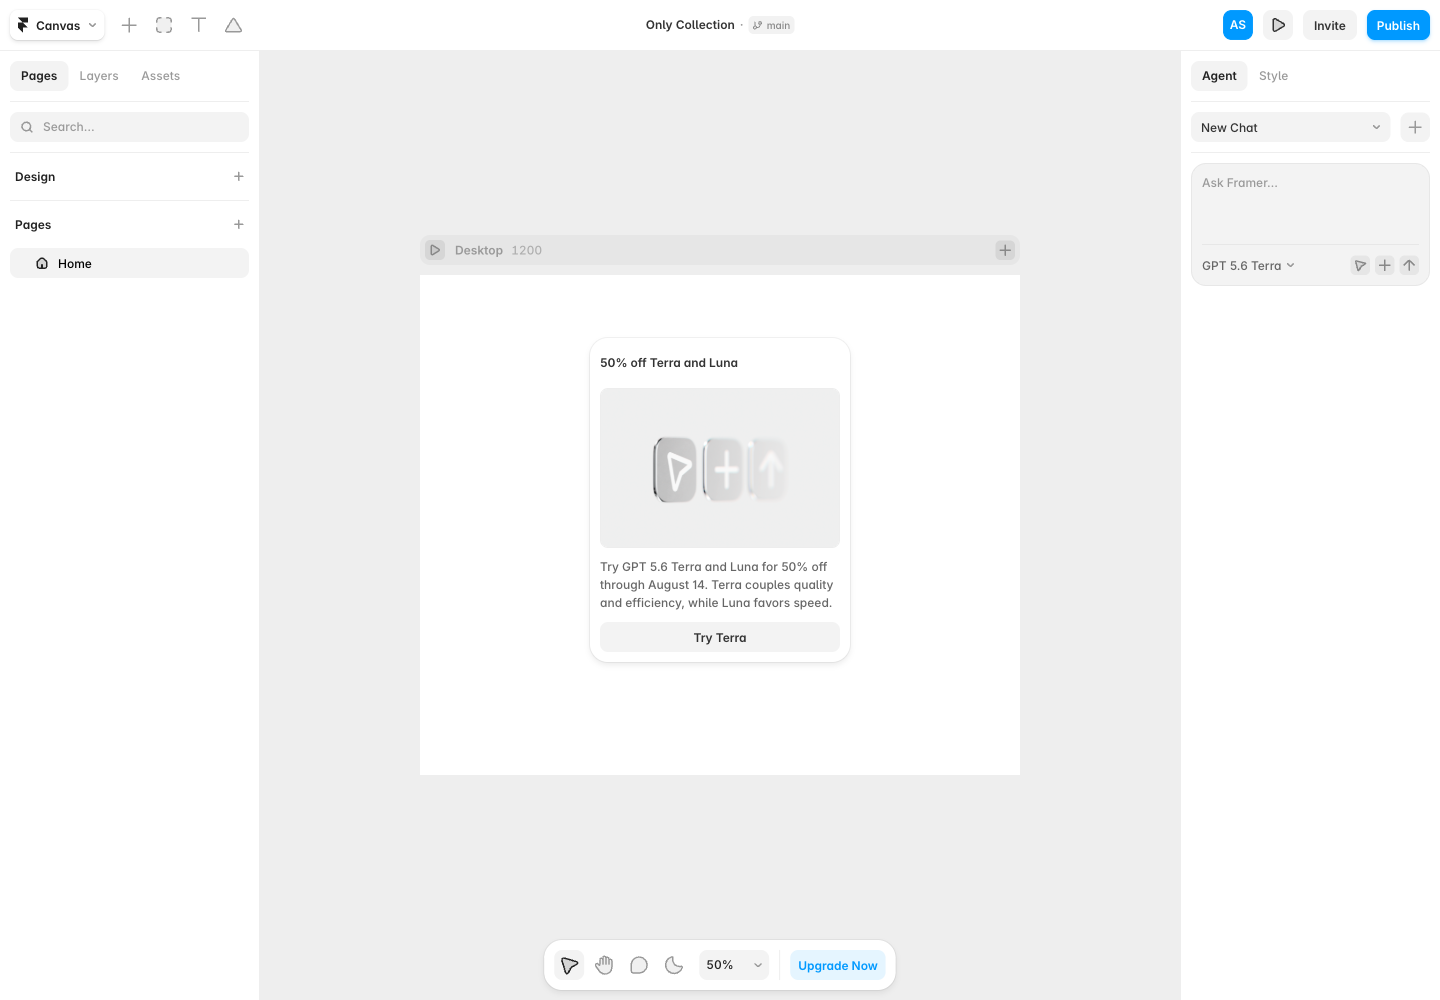The image size is (1440, 1000).
Task: Click the cursor select icon in Agent prompt box
Action: (1360, 265)
